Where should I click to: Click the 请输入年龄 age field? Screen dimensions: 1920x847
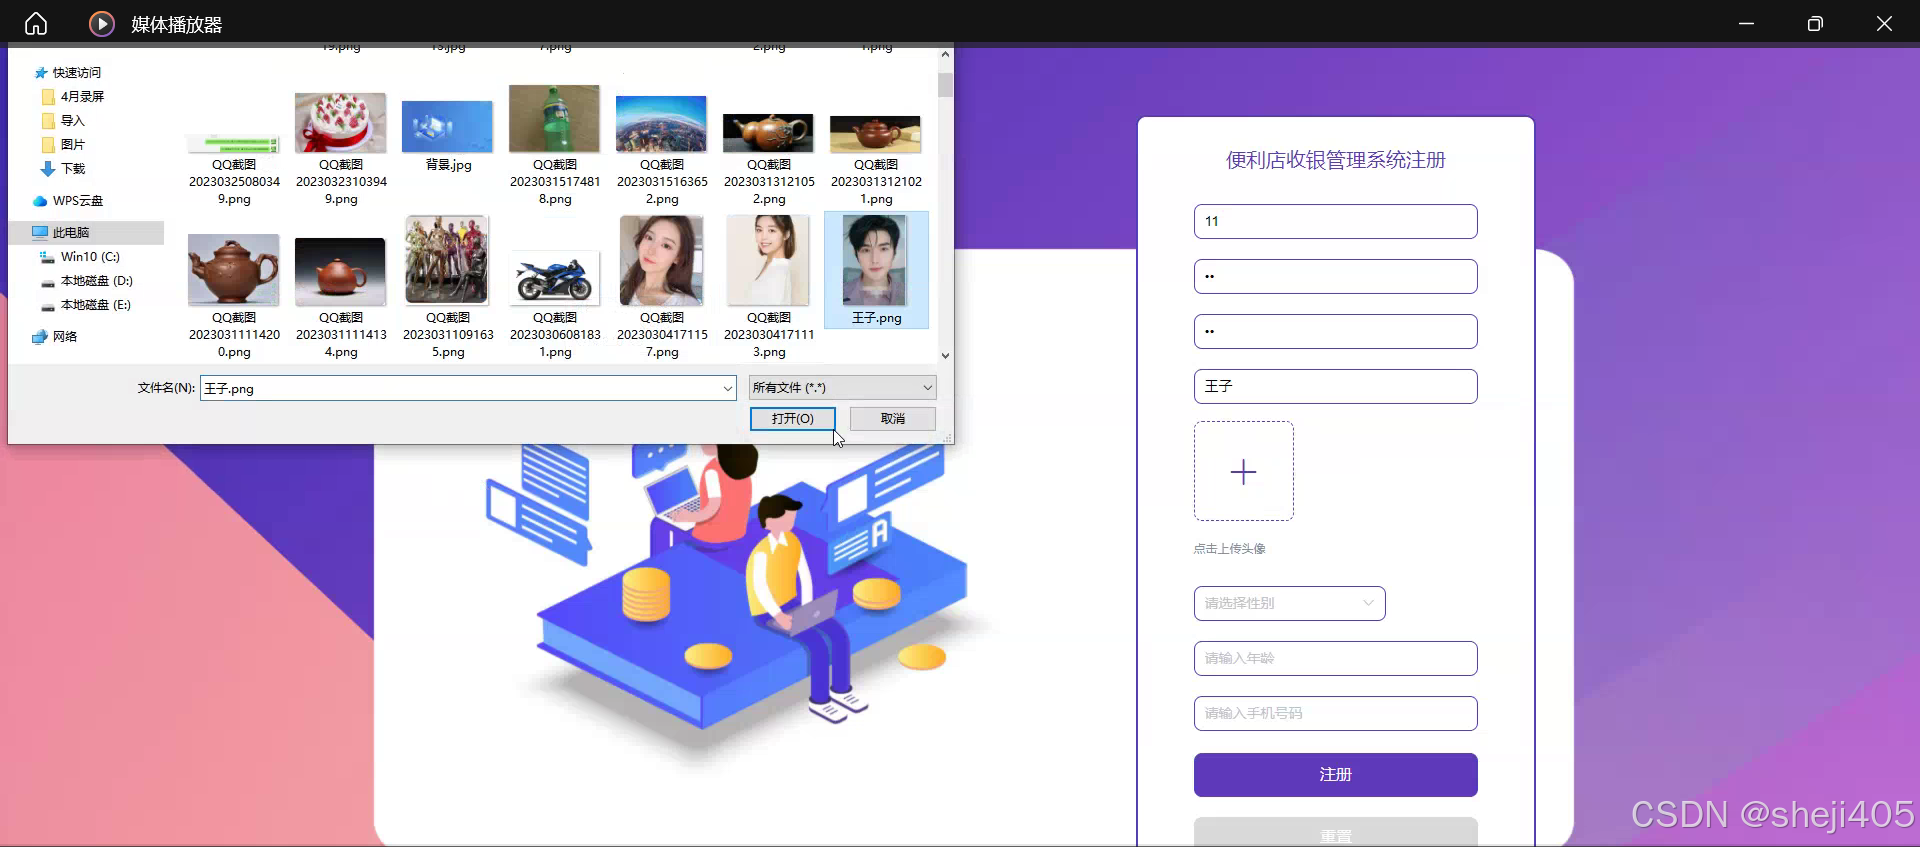coord(1335,658)
